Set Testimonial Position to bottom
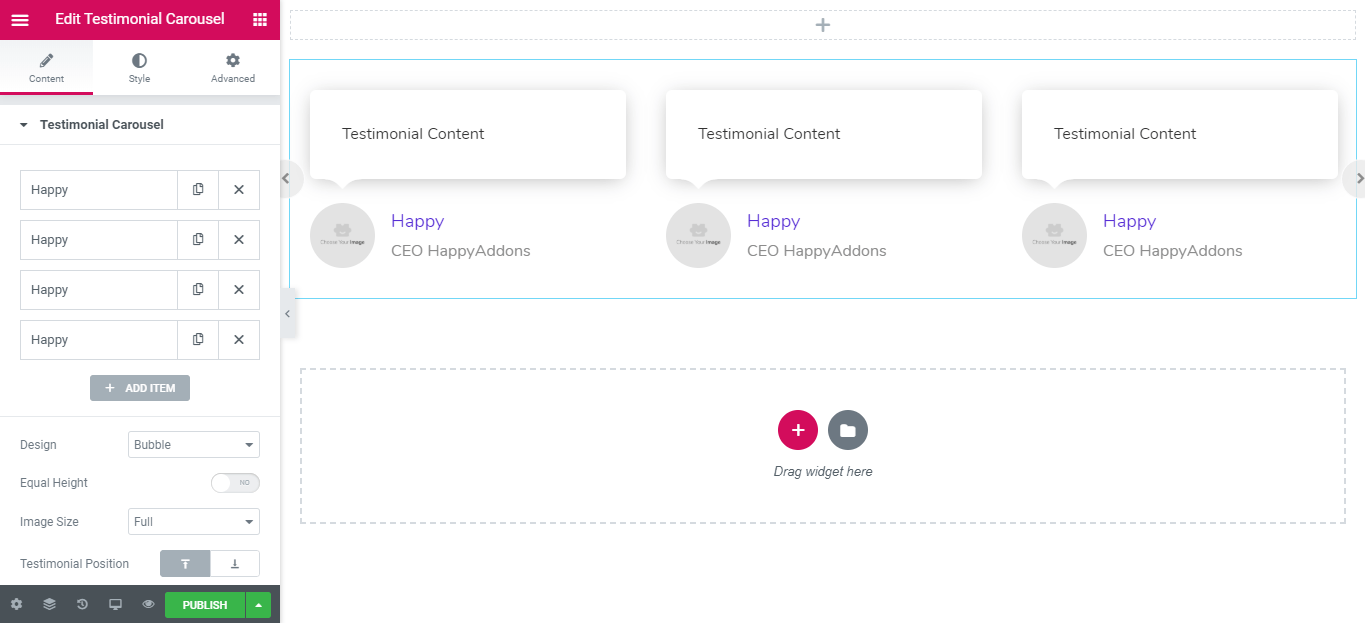 point(235,564)
